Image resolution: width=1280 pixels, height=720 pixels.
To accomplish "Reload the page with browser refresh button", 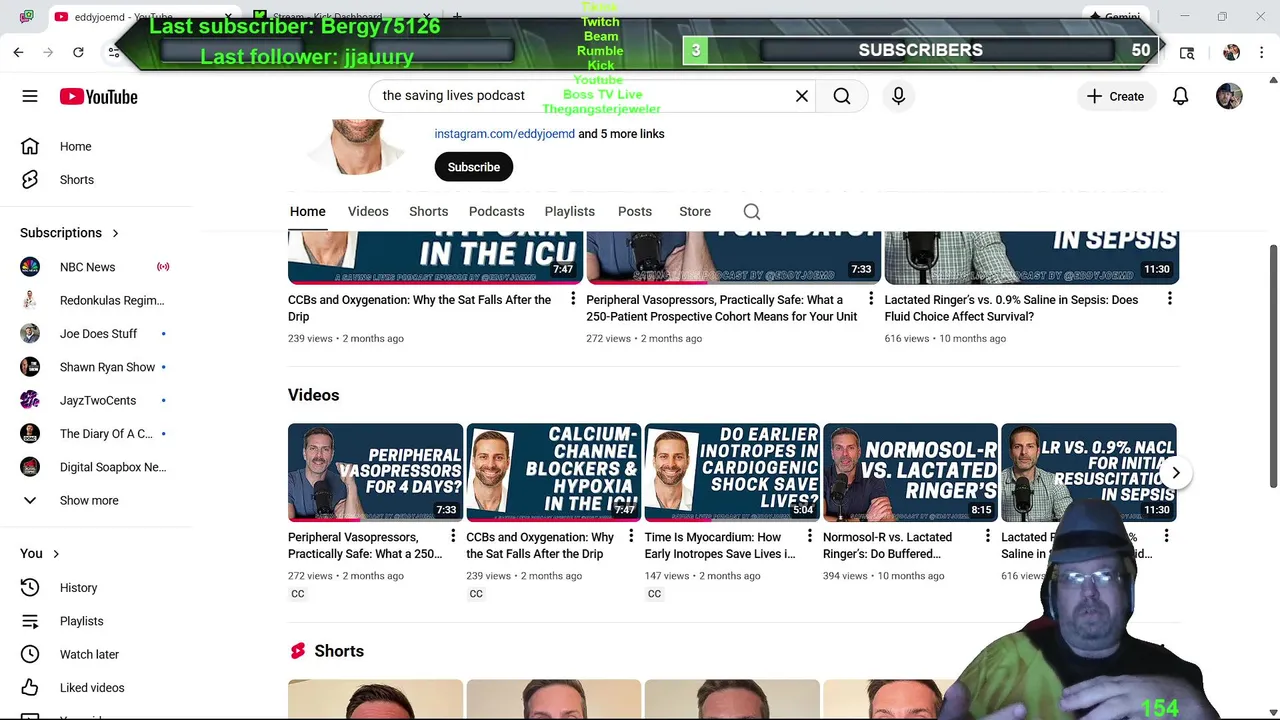I will coord(78,52).
